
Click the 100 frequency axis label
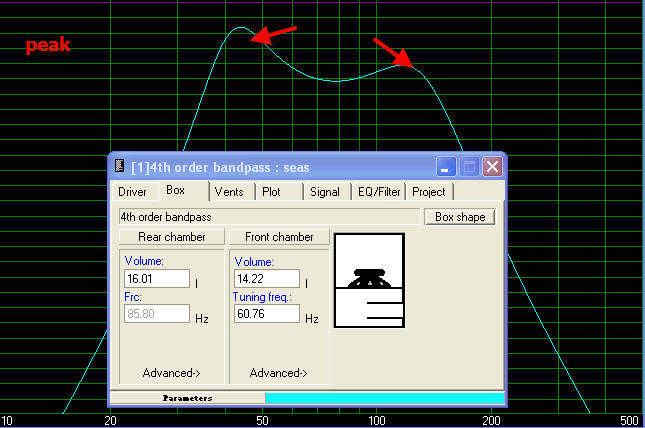pos(376,421)
